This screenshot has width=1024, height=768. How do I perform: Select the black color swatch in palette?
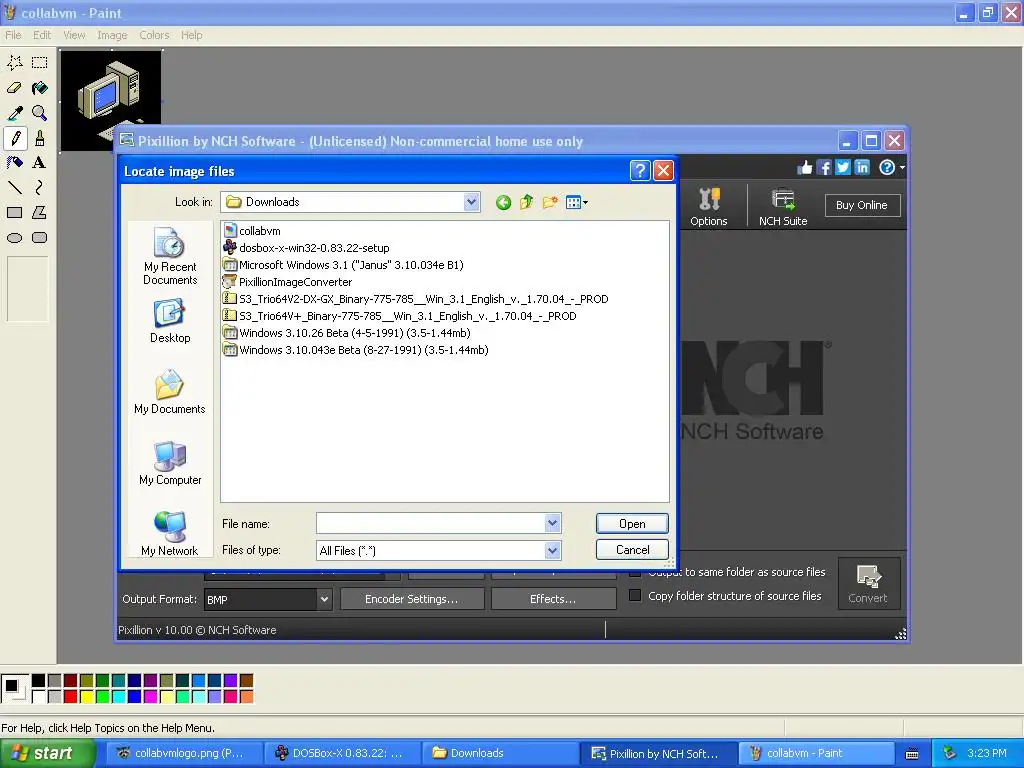[x=39, y=681]
